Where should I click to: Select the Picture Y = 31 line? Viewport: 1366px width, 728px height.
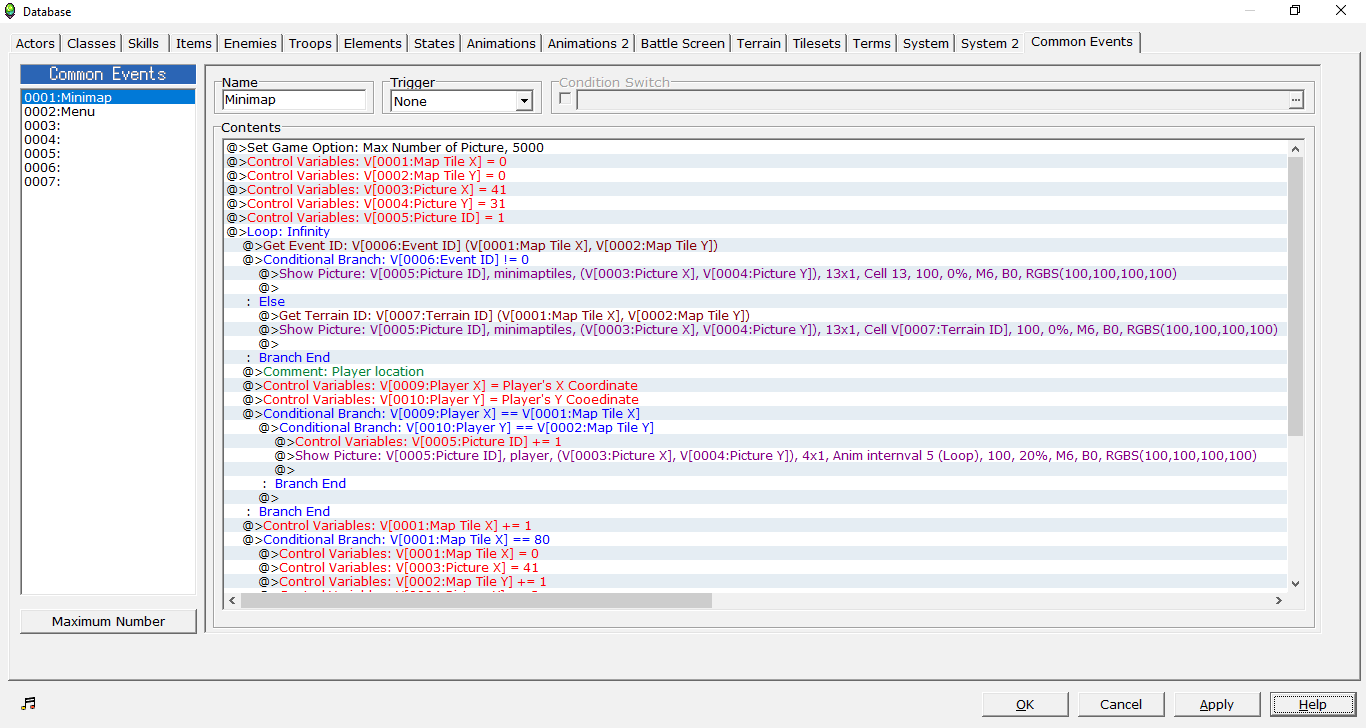pos(756,203)
